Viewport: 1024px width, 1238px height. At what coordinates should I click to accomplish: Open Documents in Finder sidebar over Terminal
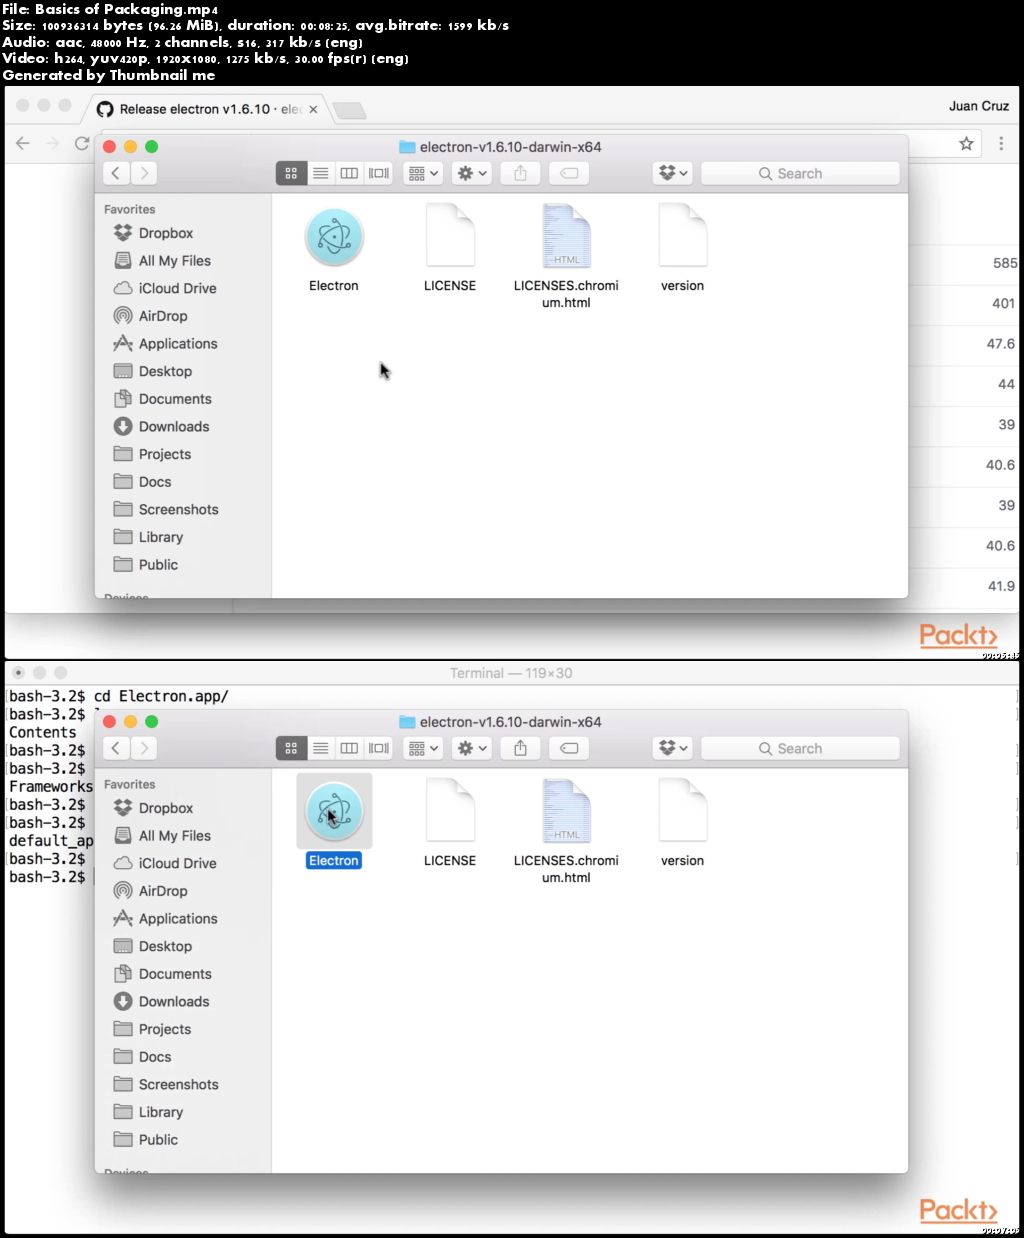click(x=162, y=974)
